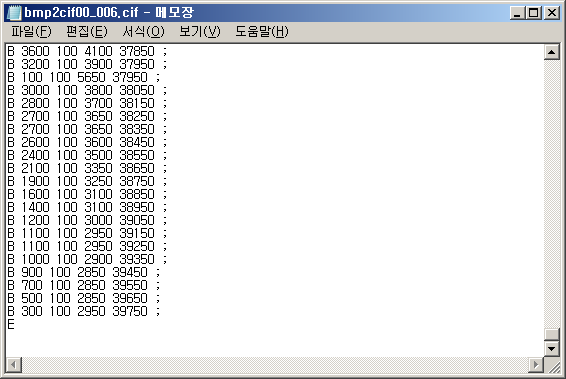This screenshot has height=379, width=566.
Task: Click line 'B 300 100 2950 39750 ;'
Action: (x=83, y=311)
